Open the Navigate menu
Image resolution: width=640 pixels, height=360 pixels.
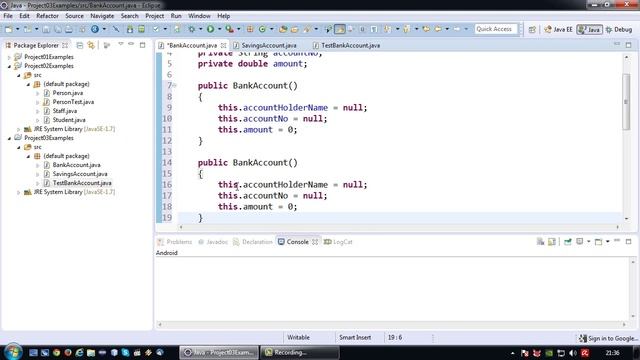tap(102, 16)
